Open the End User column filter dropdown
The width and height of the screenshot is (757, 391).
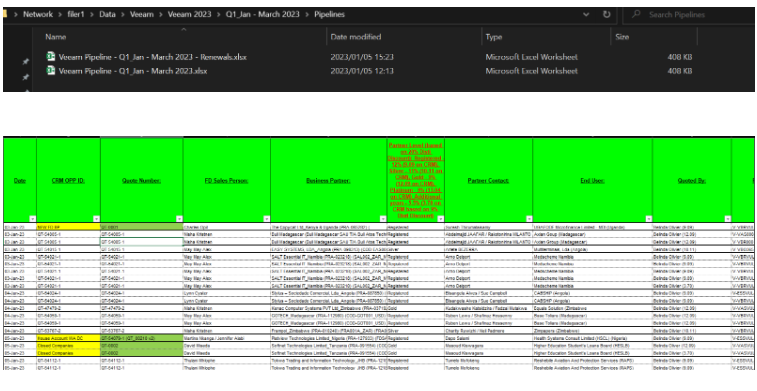(x=648, y=218)
